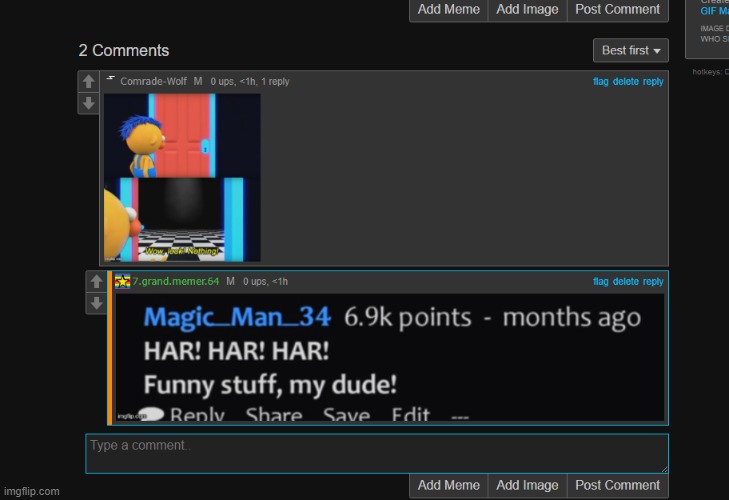
Task: Click '0 ups, <1h, 1 reply' text
Action: click(250, 81)
